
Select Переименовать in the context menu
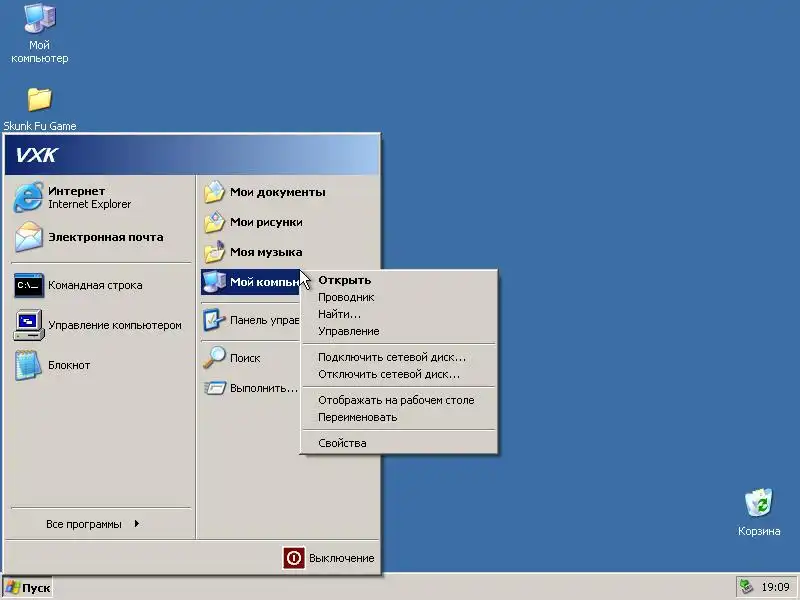coord(398,417)
